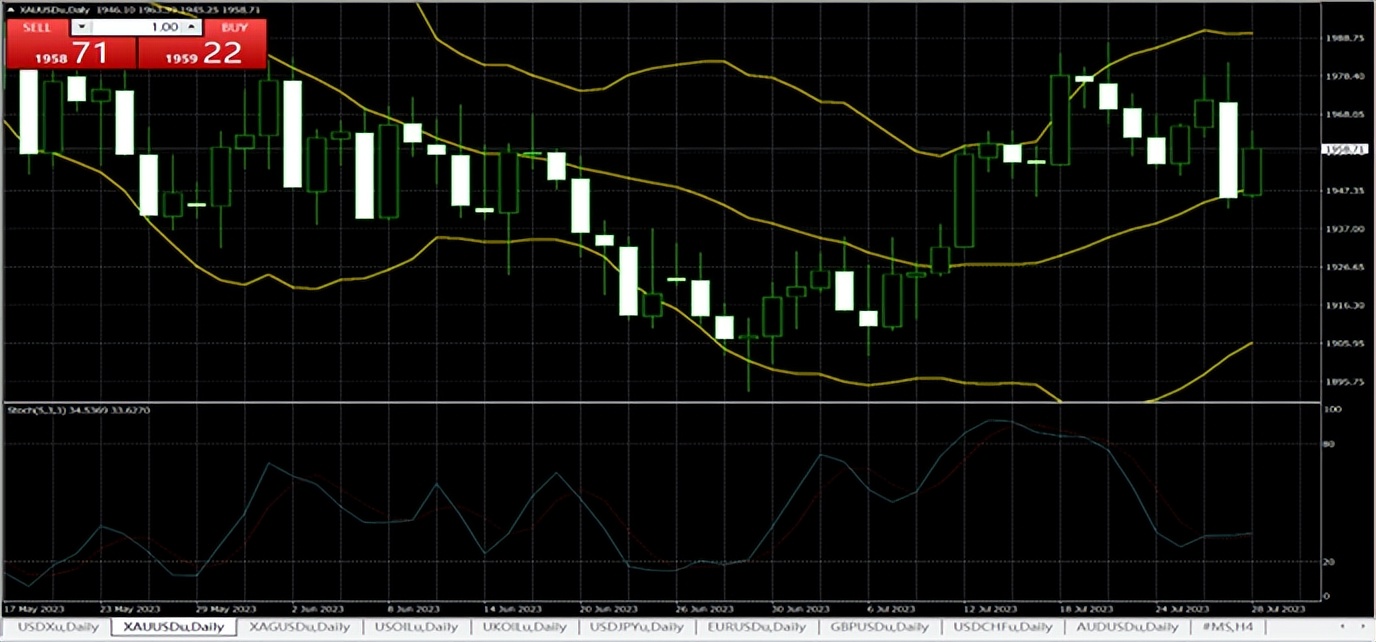The height and width of the screenshot is (642, 1376).
Task: Open the GBPUSDu,Daily chart tab
Action: [879, 627]
